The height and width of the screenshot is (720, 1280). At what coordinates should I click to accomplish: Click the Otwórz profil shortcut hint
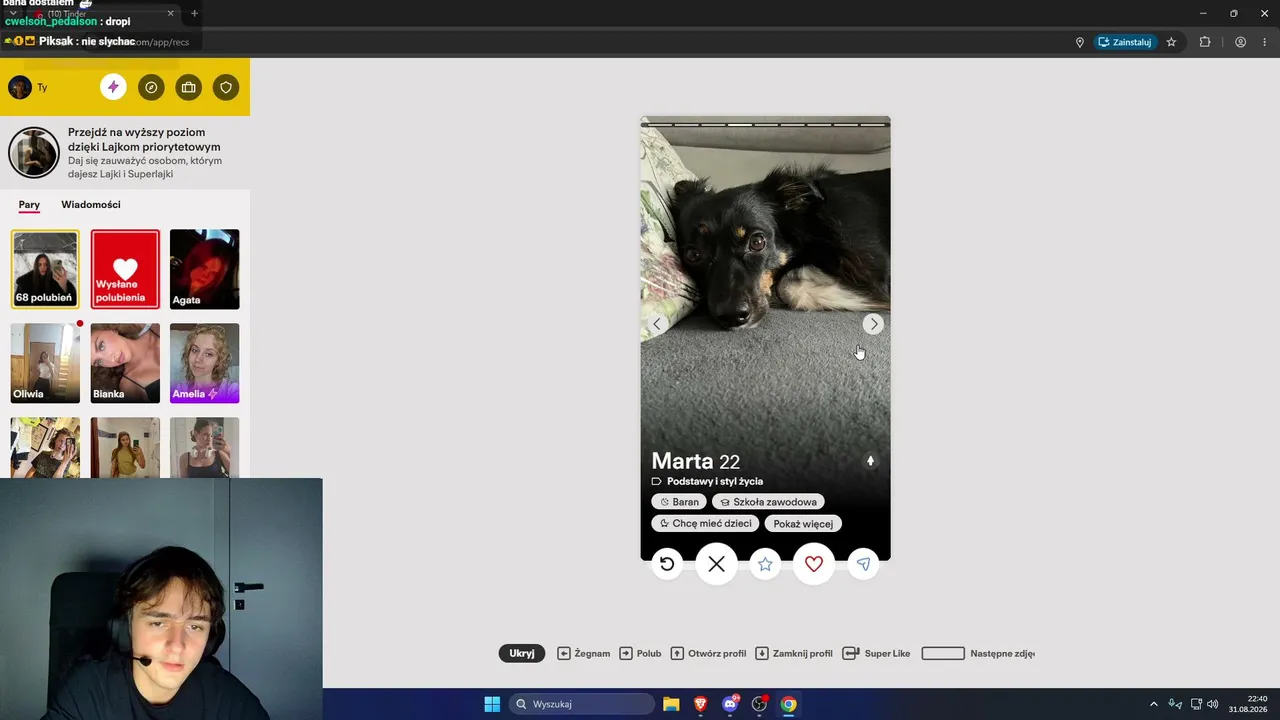click(x=708, y=653)
